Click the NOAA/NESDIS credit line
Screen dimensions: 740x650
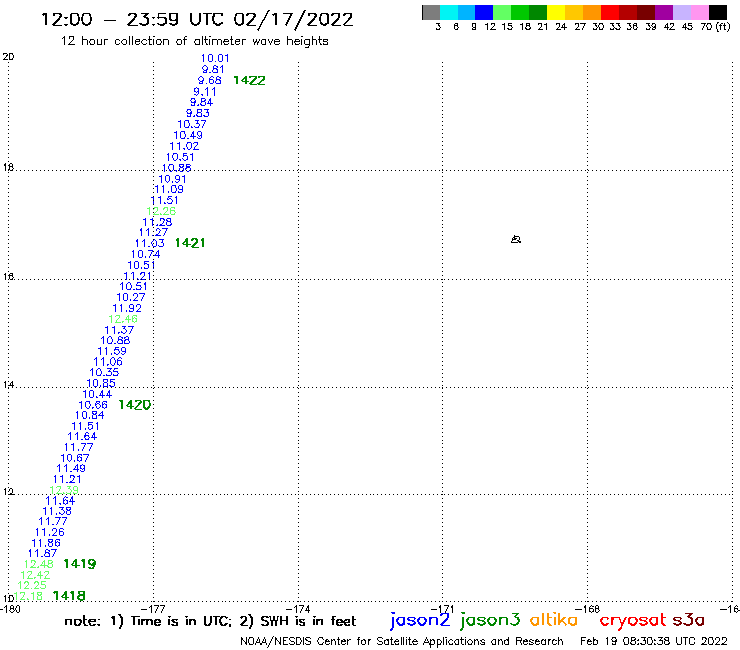click(402, 642)
